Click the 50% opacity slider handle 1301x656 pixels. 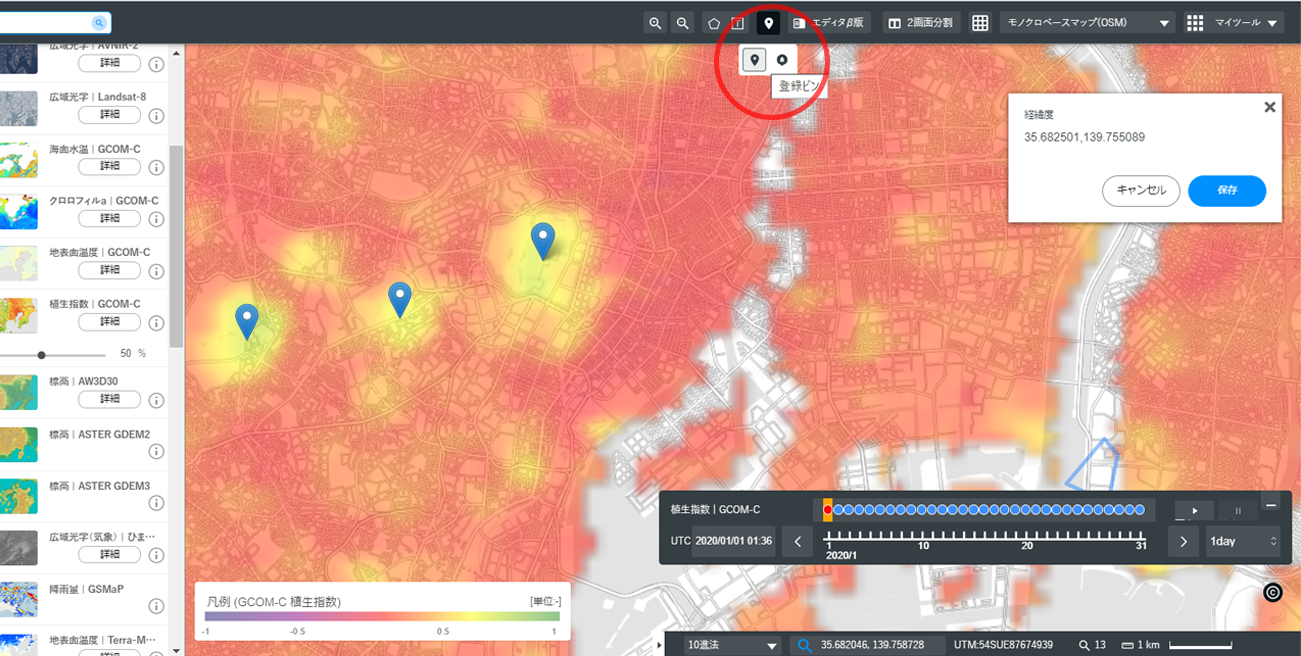point(42,354)
